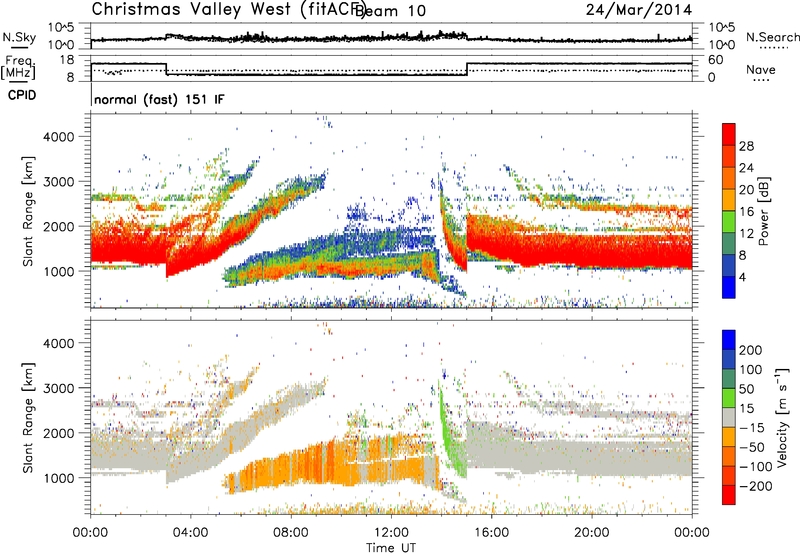Click the '60' tick on Nave axis
The width and height of the screenshot is (800, 554).
(x=716, y=60)
